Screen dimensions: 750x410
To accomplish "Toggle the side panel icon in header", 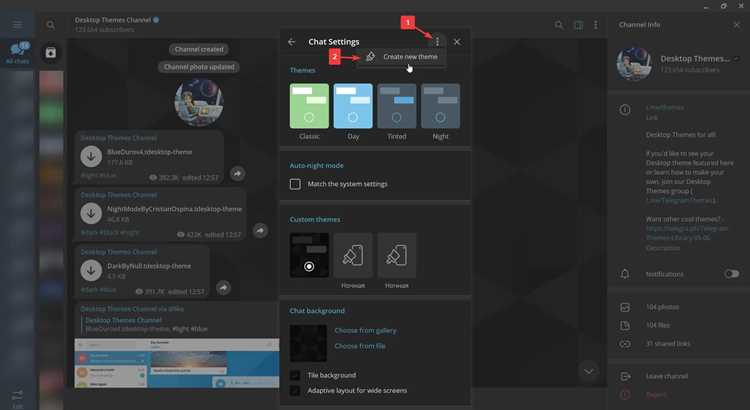I will pos(578,25).
